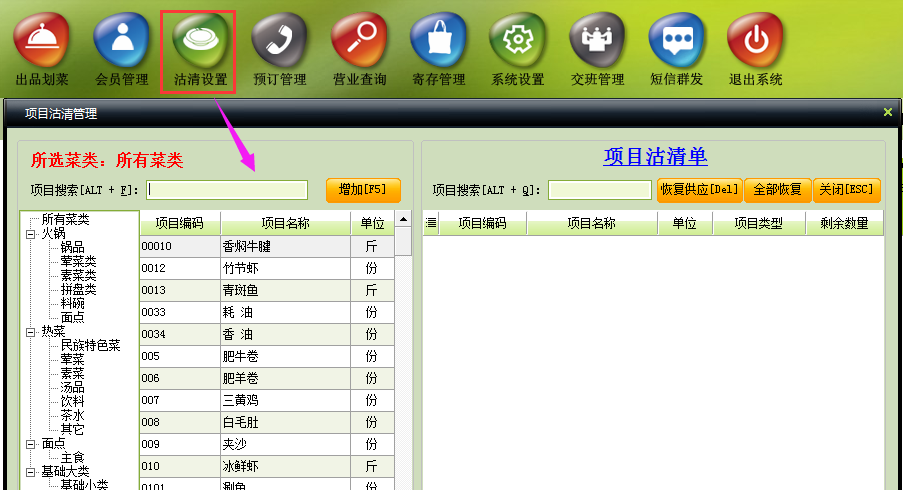
Task: Click the 增加[F5] button
Action: (x=363, y=189)
